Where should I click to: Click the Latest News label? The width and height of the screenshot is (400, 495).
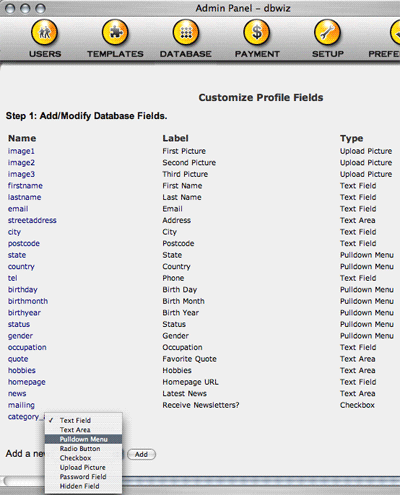tap(184, 394)
